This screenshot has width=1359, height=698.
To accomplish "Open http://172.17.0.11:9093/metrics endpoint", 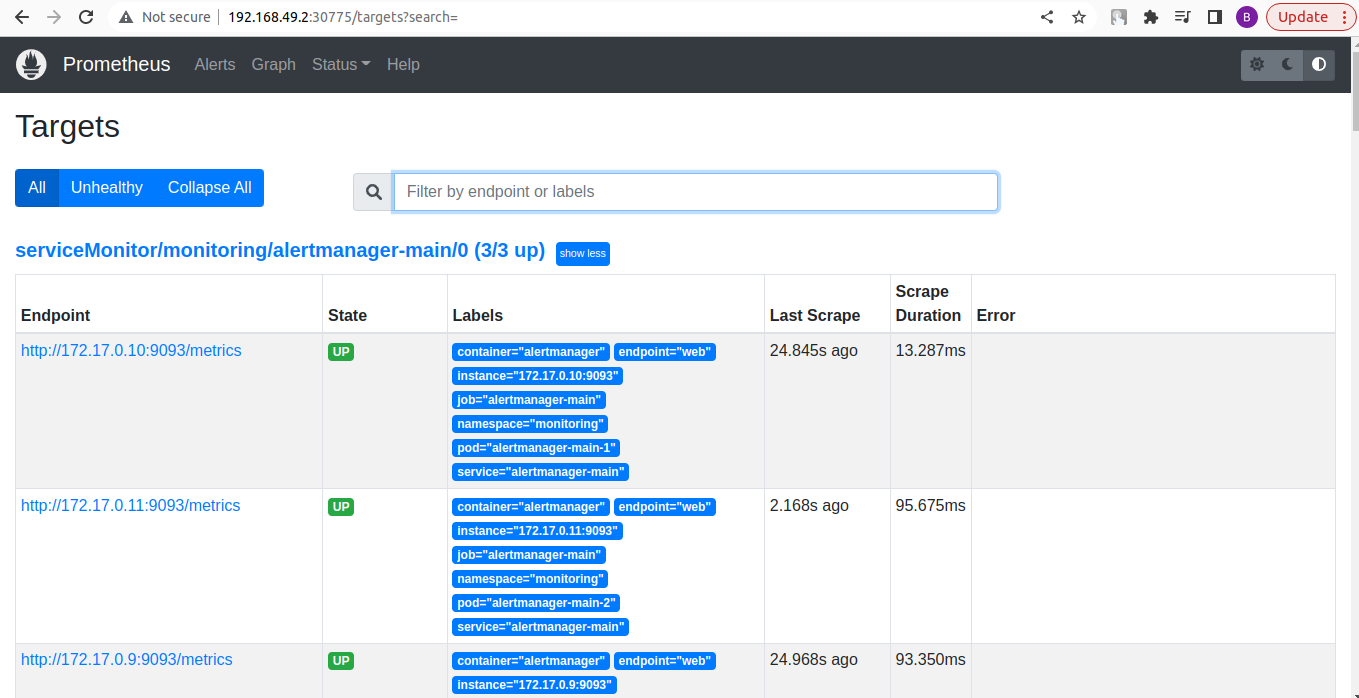I will (x=131, y=506).
